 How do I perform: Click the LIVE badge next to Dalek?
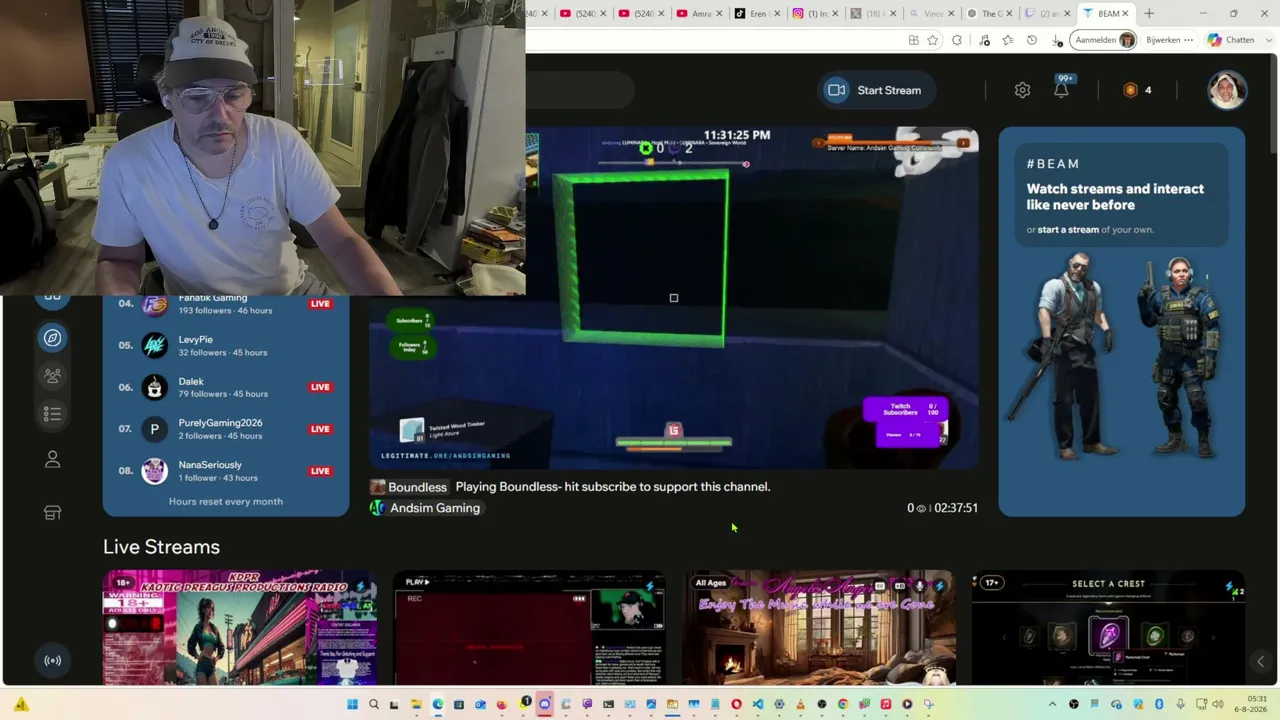coord(320,387)
